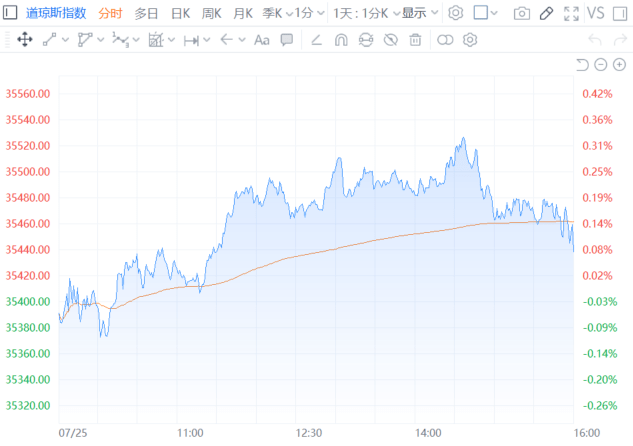Enter fullscreen chart mode
Viewport: 633px width, 446px height.
[571, 13]
